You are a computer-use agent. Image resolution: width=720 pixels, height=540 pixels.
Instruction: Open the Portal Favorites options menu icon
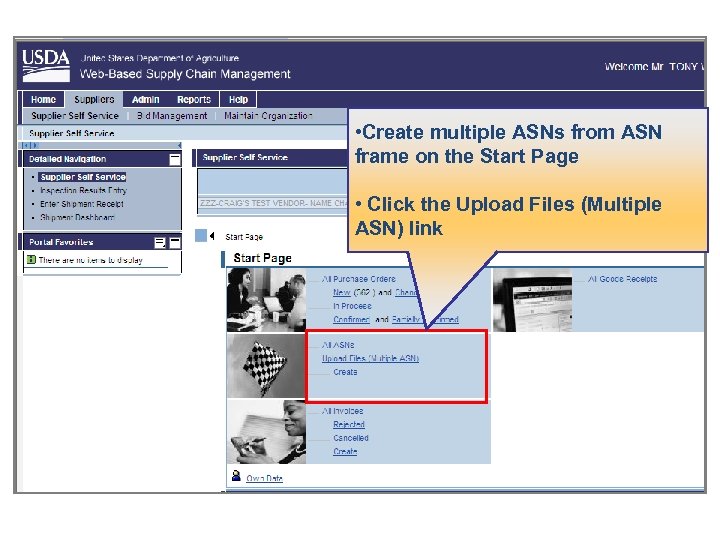pos(160,242)
